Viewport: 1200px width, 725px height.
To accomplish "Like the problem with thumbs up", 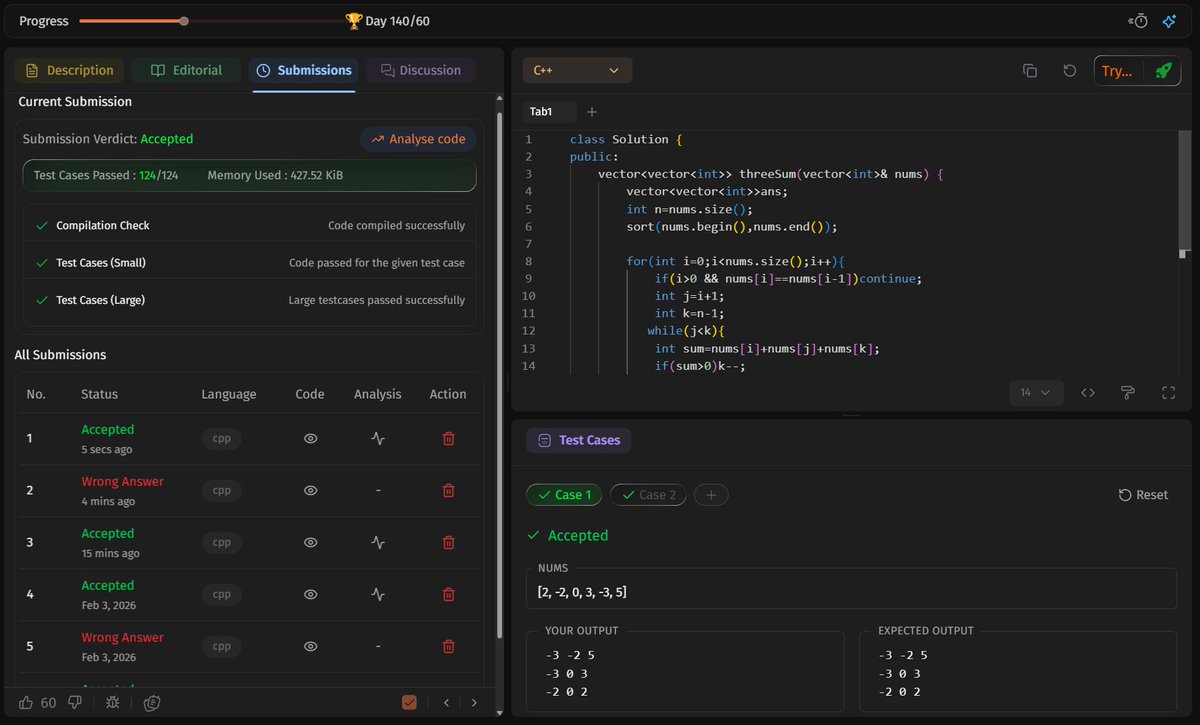I will click(x=25, y=702).
